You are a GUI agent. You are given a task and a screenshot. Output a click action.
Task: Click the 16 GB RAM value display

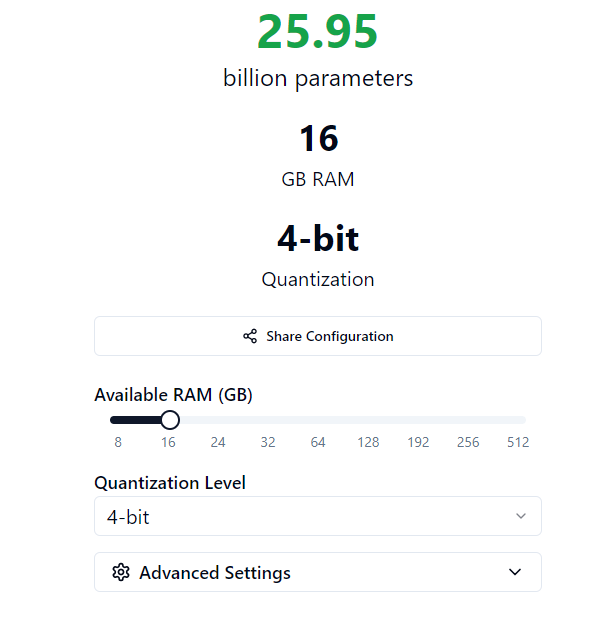[318, 139]
